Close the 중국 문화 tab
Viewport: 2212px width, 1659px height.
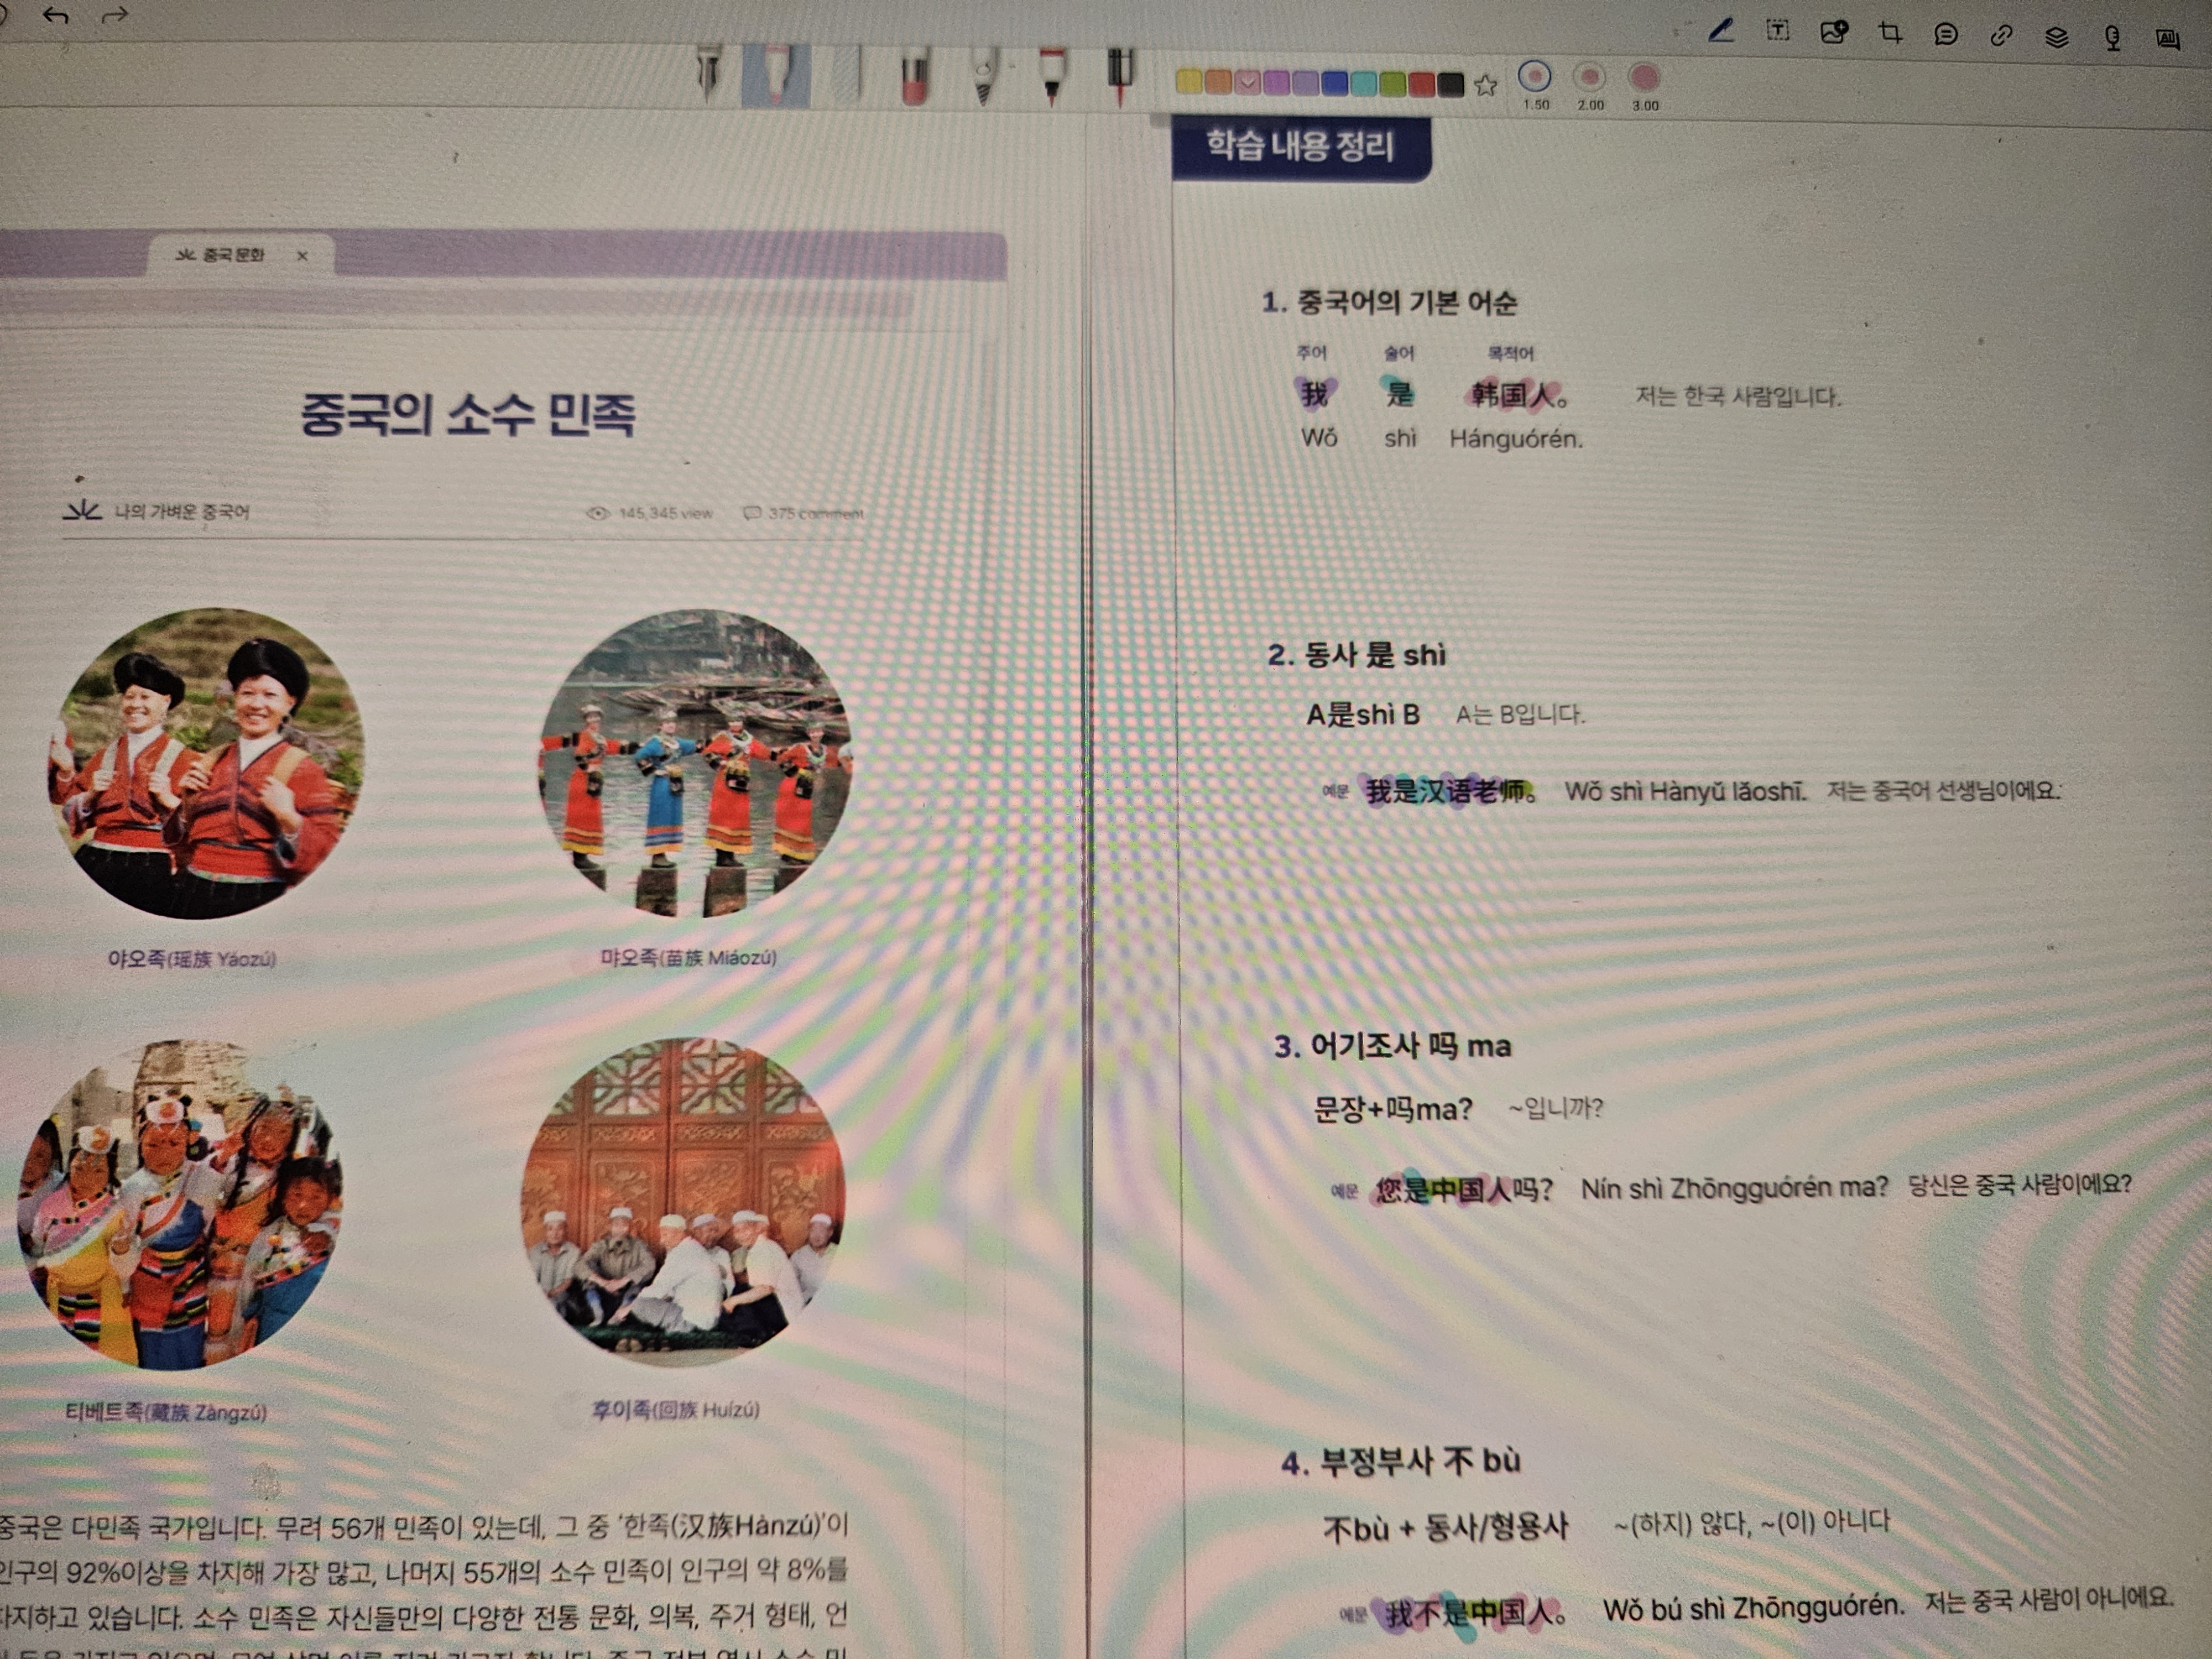(x=302, y=256)
